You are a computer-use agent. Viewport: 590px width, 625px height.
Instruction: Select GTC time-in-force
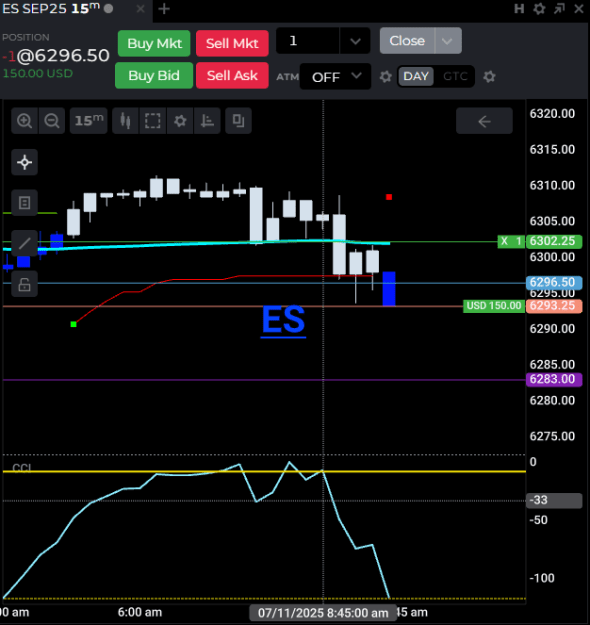click(x=455, y=76)
